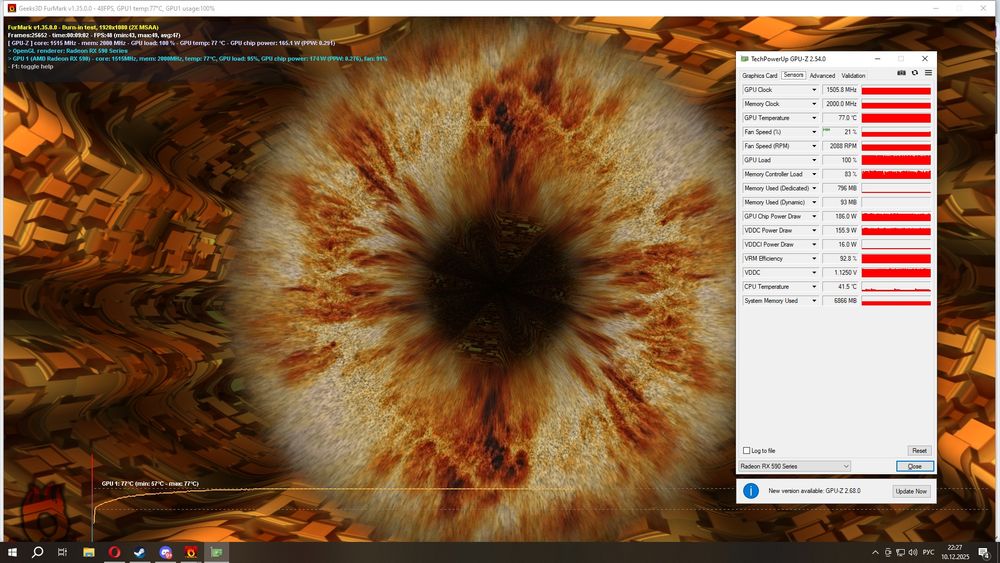Expand the VRM Efficiency sensor dropdown
1000x563 pixels.
pyautogui.click(x=813, y=258)
